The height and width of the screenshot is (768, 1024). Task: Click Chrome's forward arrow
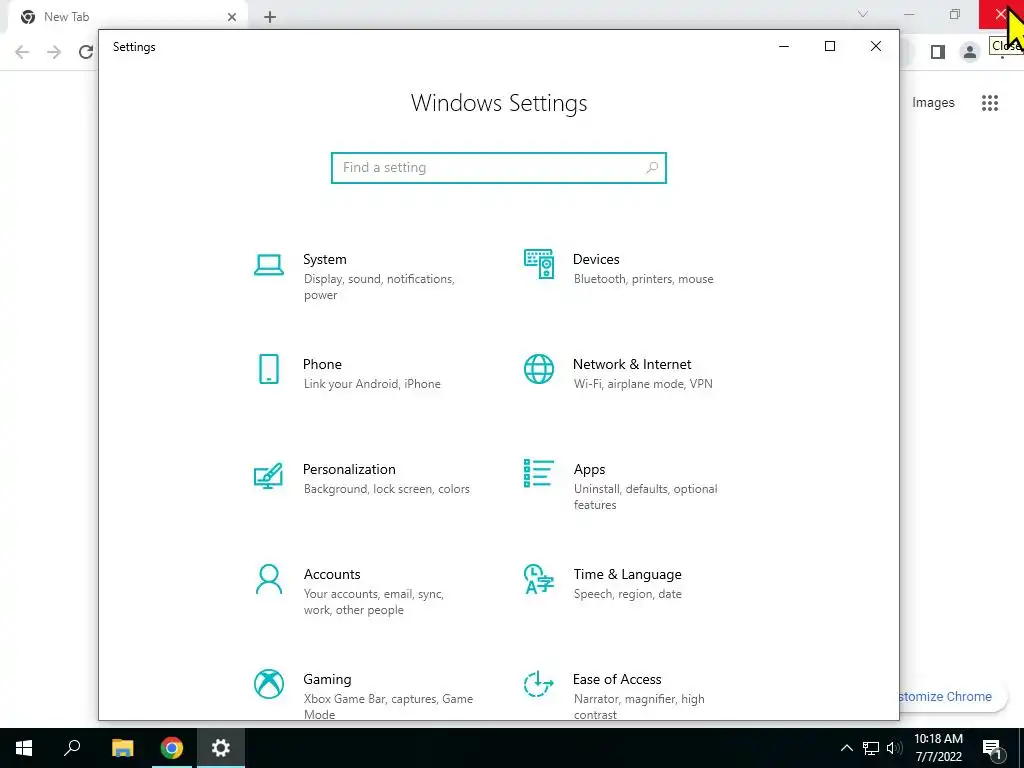54,52
